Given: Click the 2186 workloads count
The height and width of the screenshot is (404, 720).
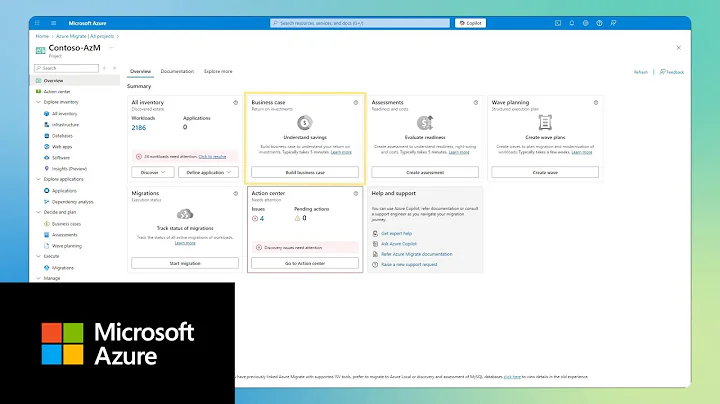Looking at the screenshot, I should [139, 128].
